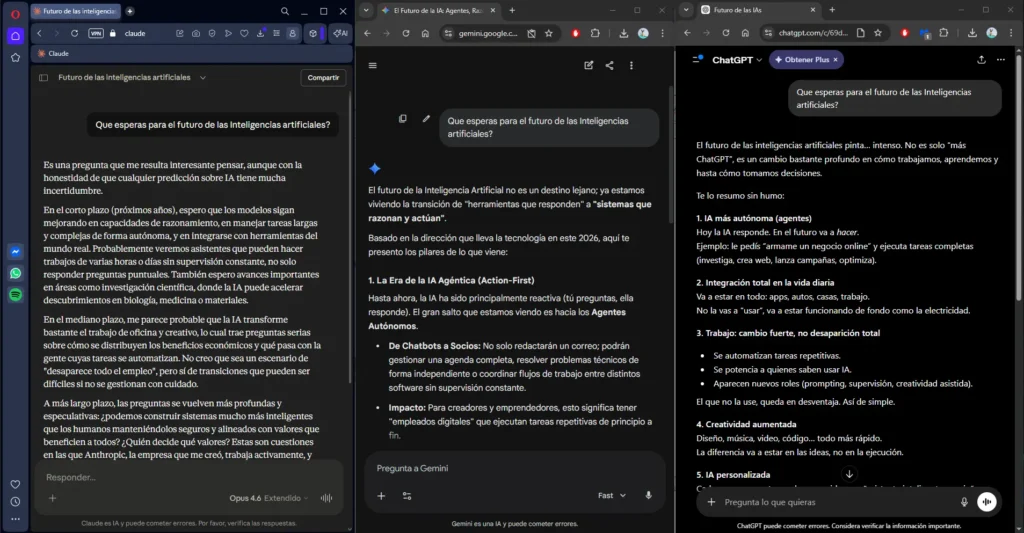Reload the Claude page in Opera
Viewport: 1024px width, 533px height.
tap(74, 33)
